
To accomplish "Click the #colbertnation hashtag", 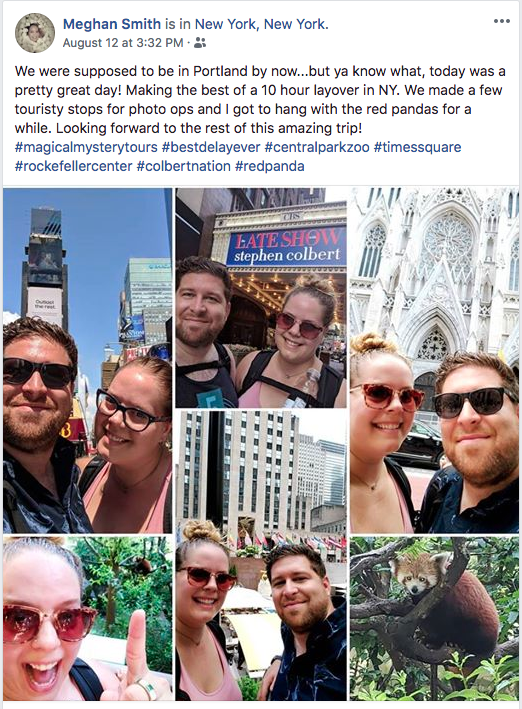I will pos(184,166).
